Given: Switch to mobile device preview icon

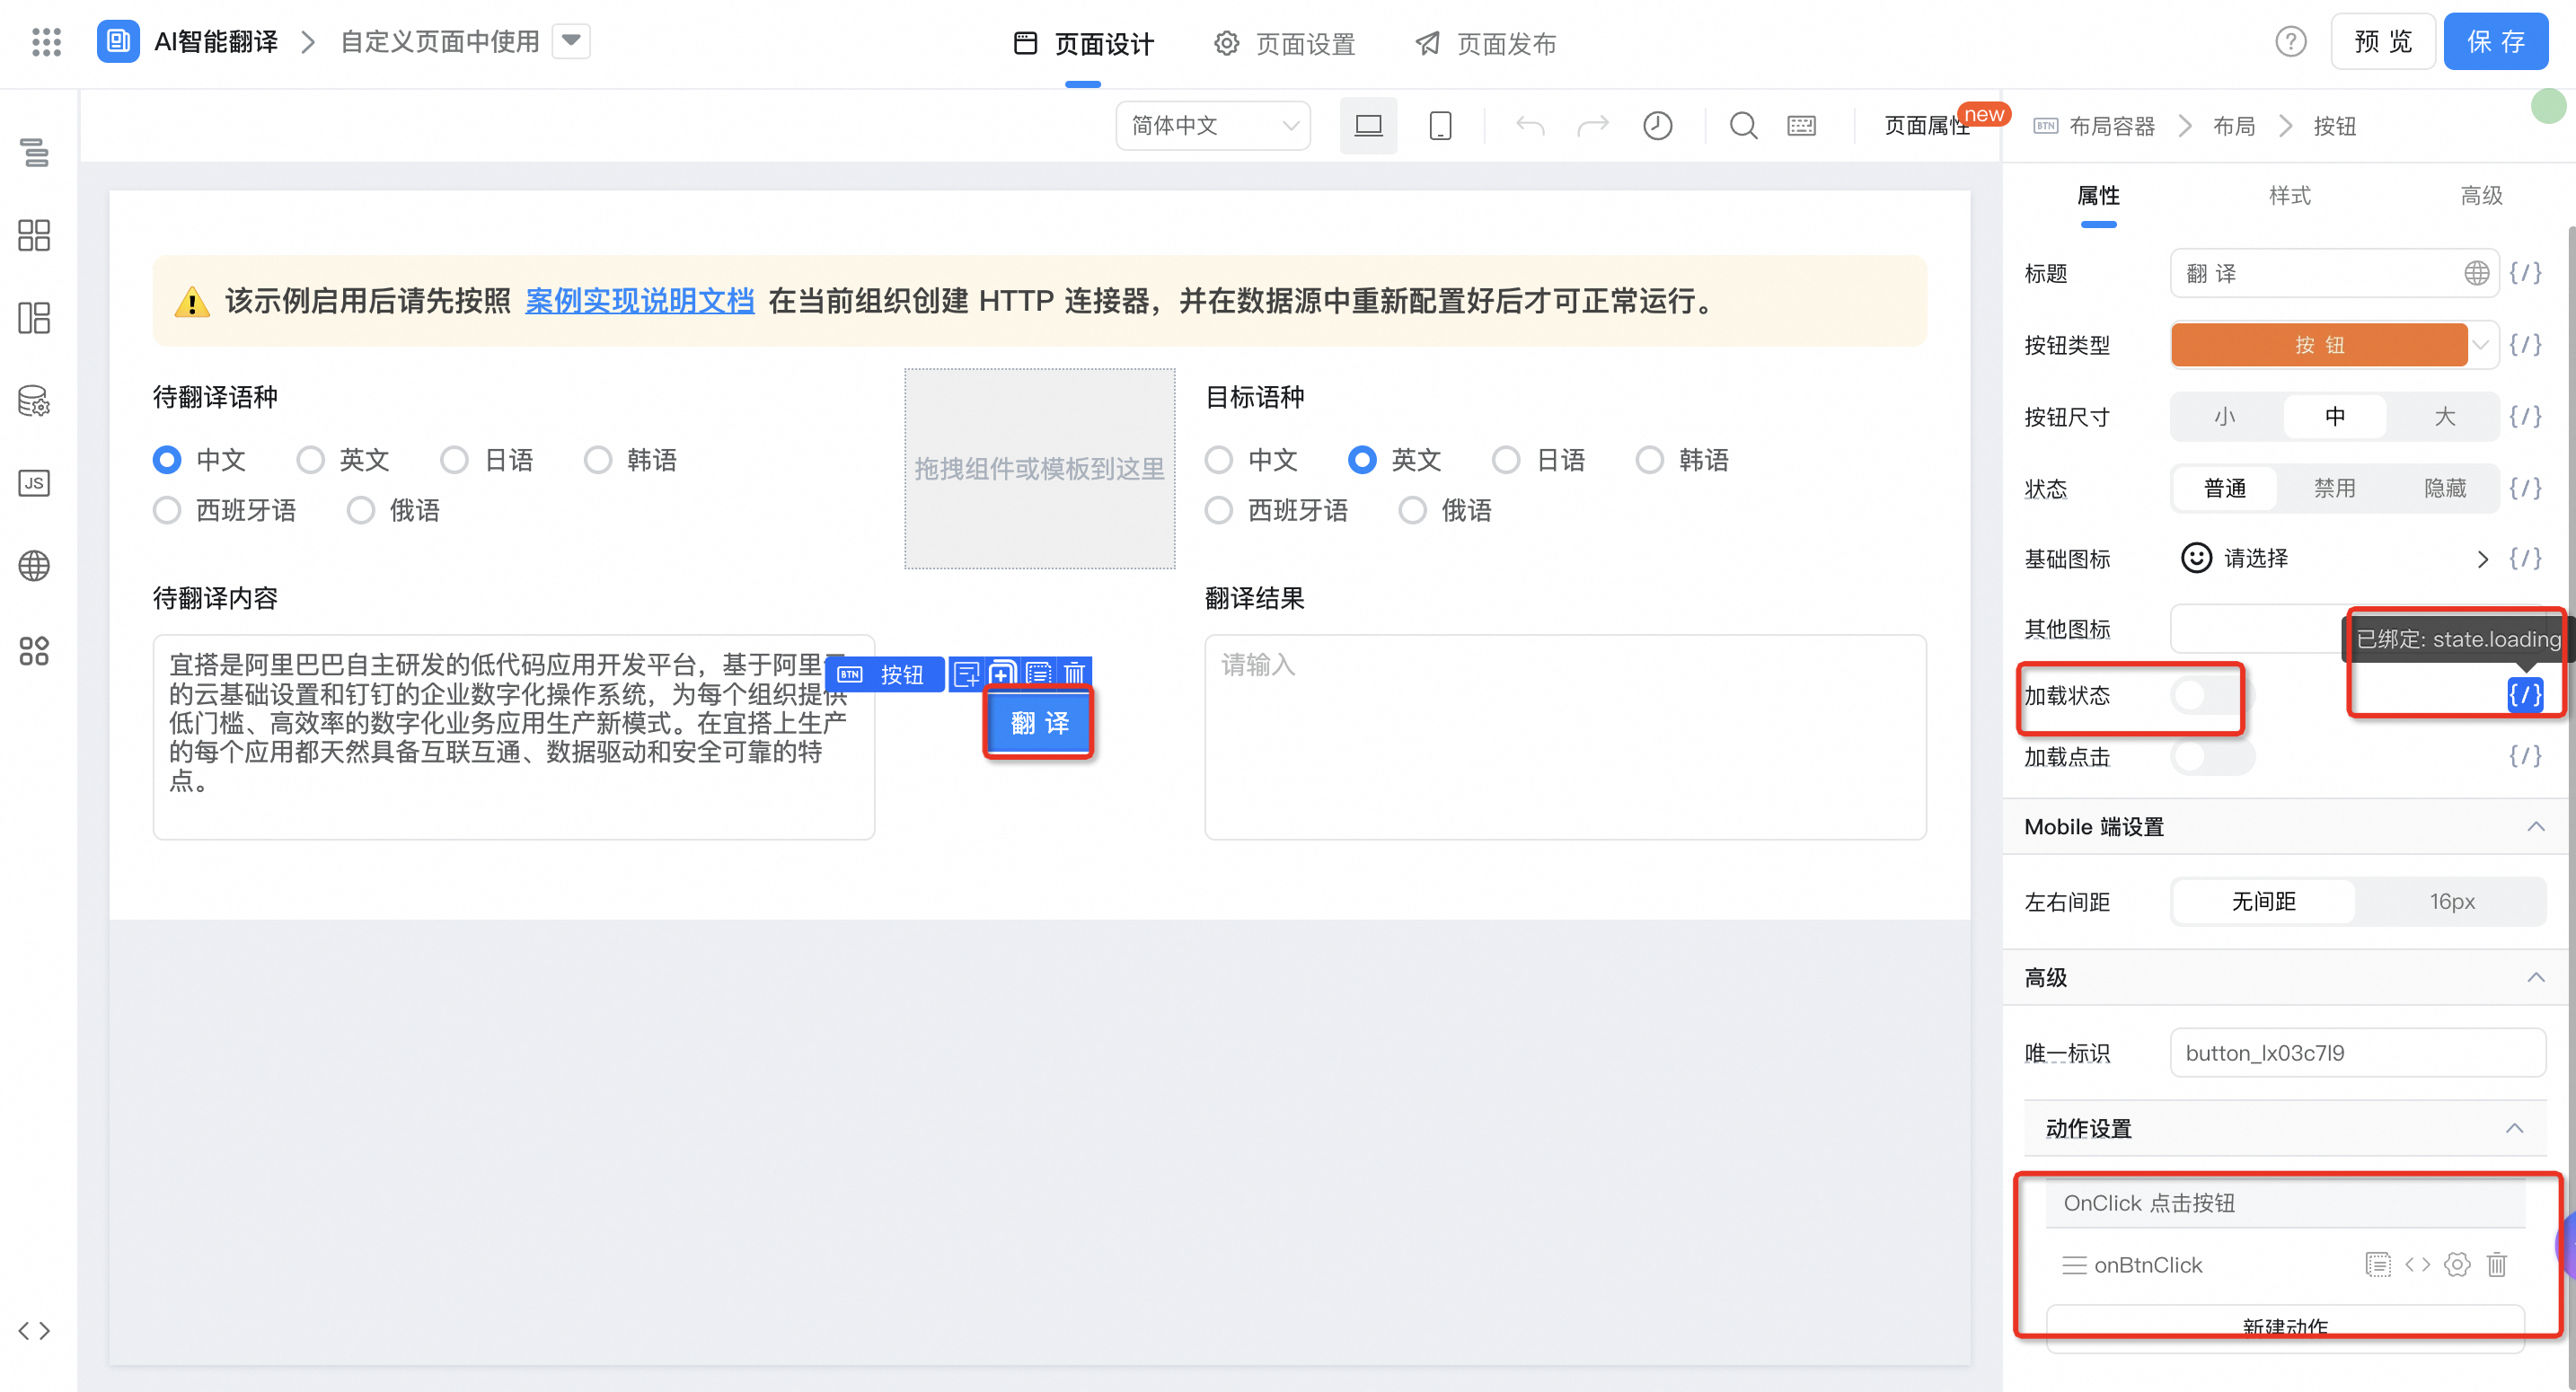Looking at the screenshot, I should (1440, 126).
